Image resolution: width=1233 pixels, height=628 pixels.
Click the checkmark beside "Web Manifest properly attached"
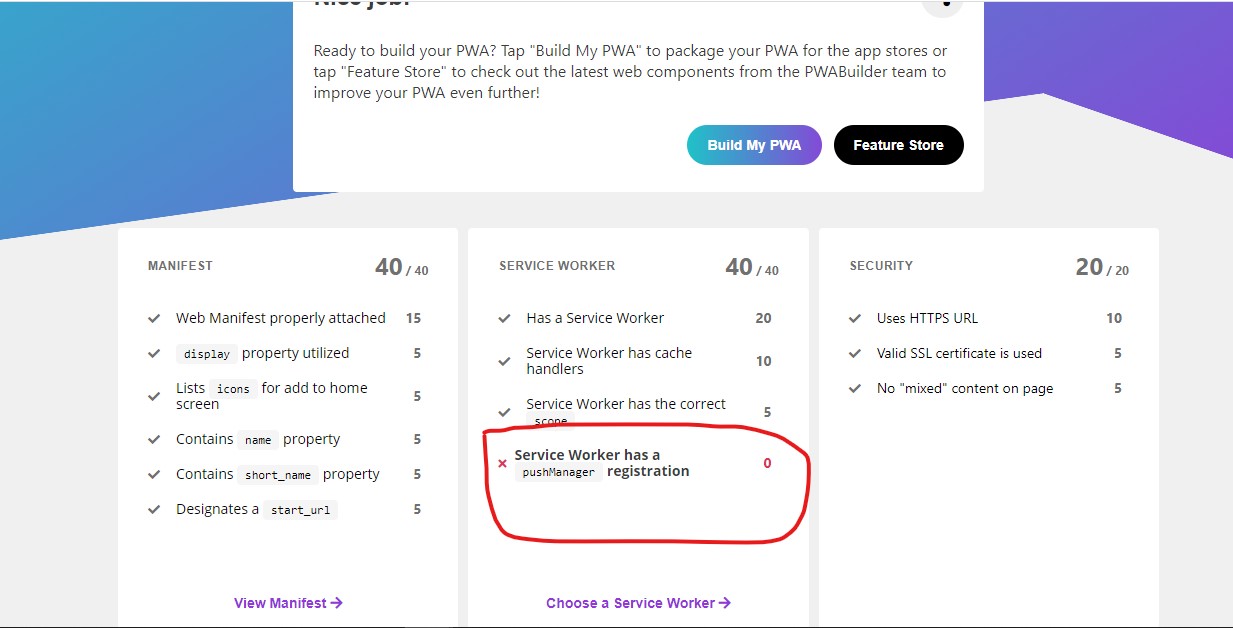[x=155, y=318]
